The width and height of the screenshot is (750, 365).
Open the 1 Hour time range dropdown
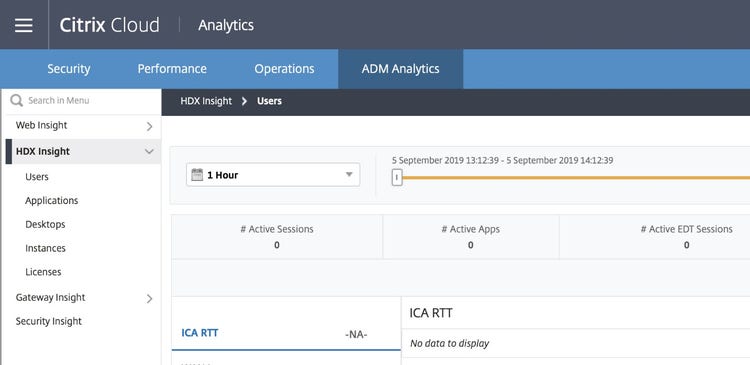click(273, 175)
